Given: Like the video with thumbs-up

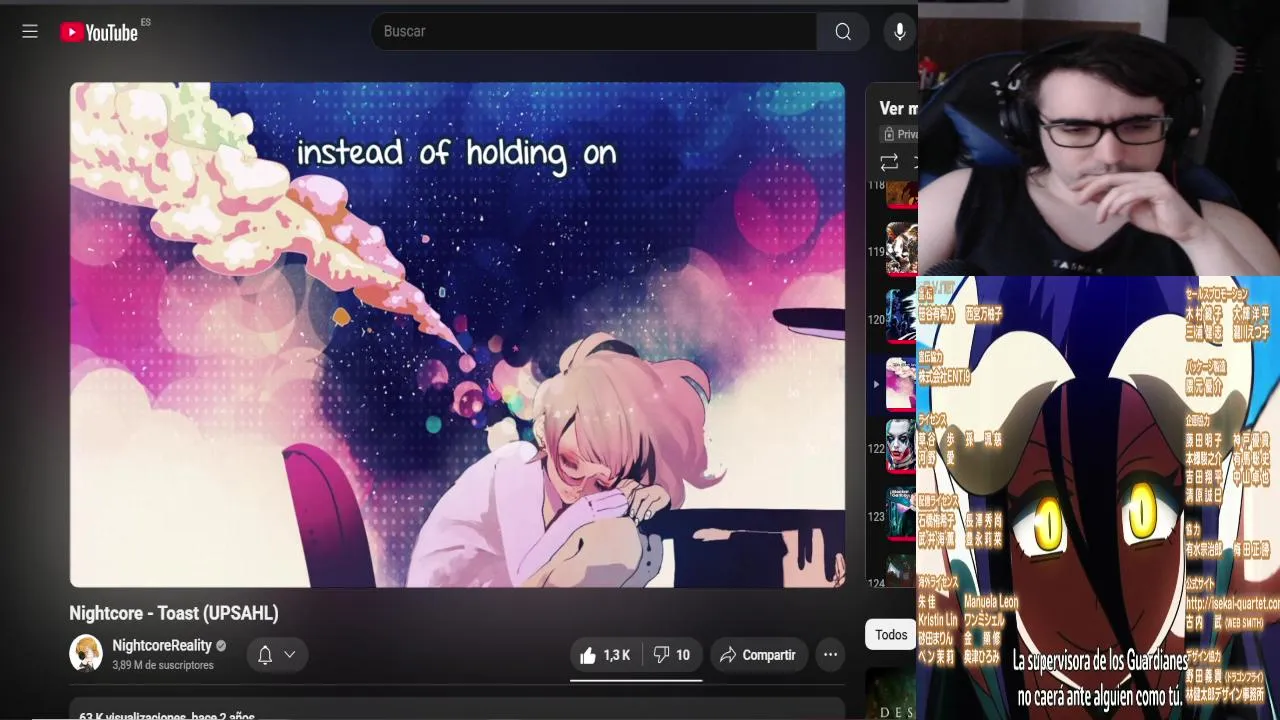Looking at the screenshot, I should pyautogui.click(x=605, y=655).
